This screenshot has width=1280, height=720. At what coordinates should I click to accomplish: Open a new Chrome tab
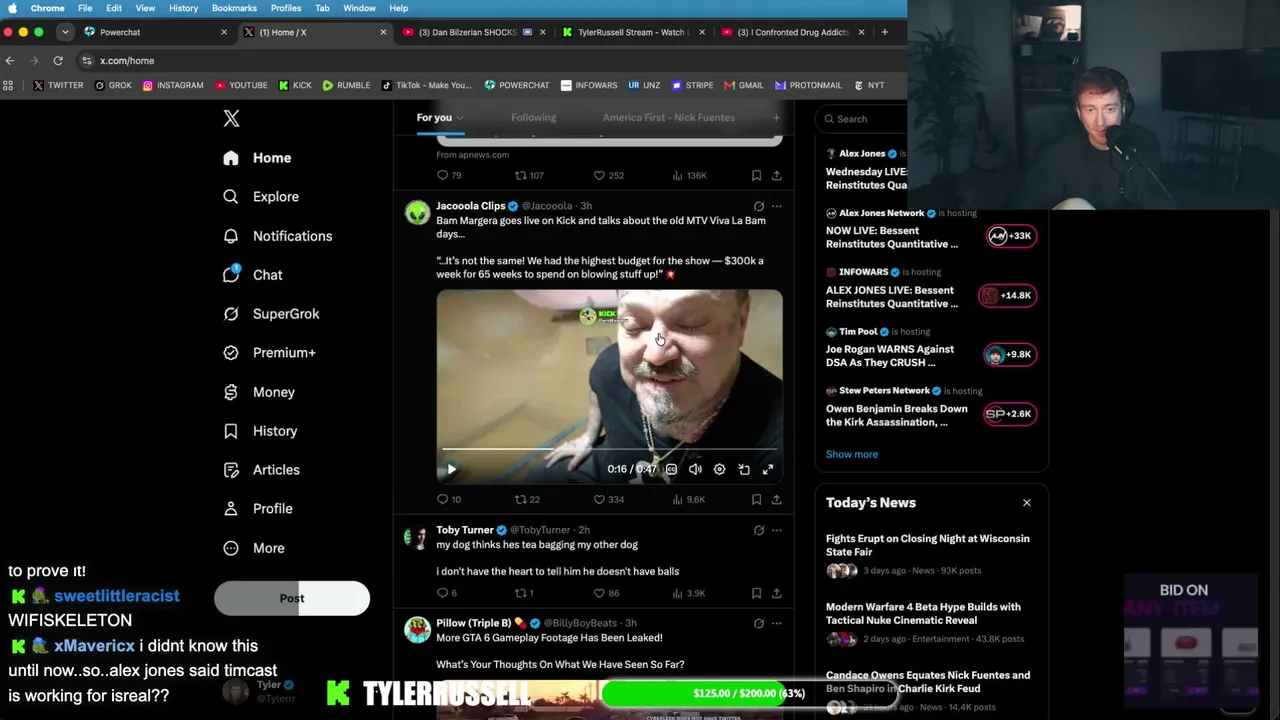point(884,32)
